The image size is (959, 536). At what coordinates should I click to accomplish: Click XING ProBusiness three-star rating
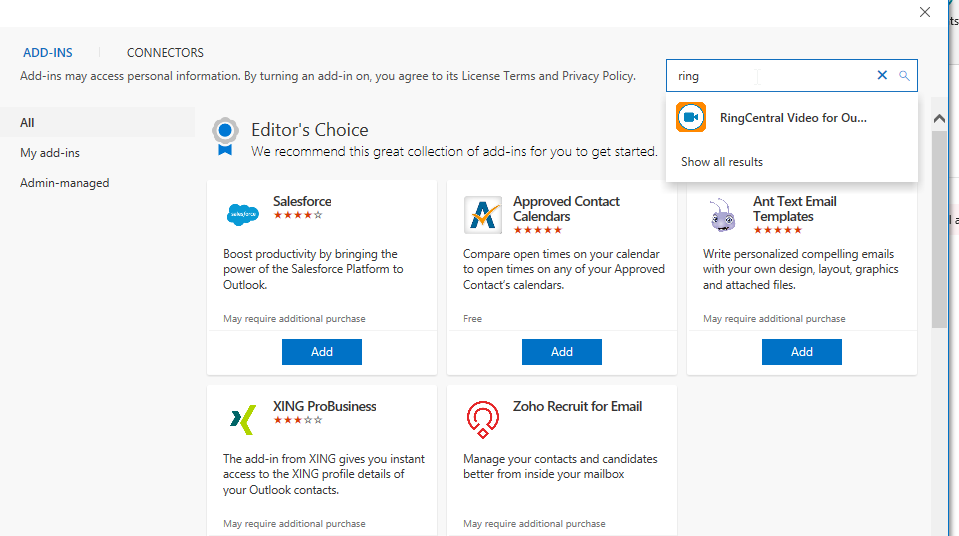(298, 420)
